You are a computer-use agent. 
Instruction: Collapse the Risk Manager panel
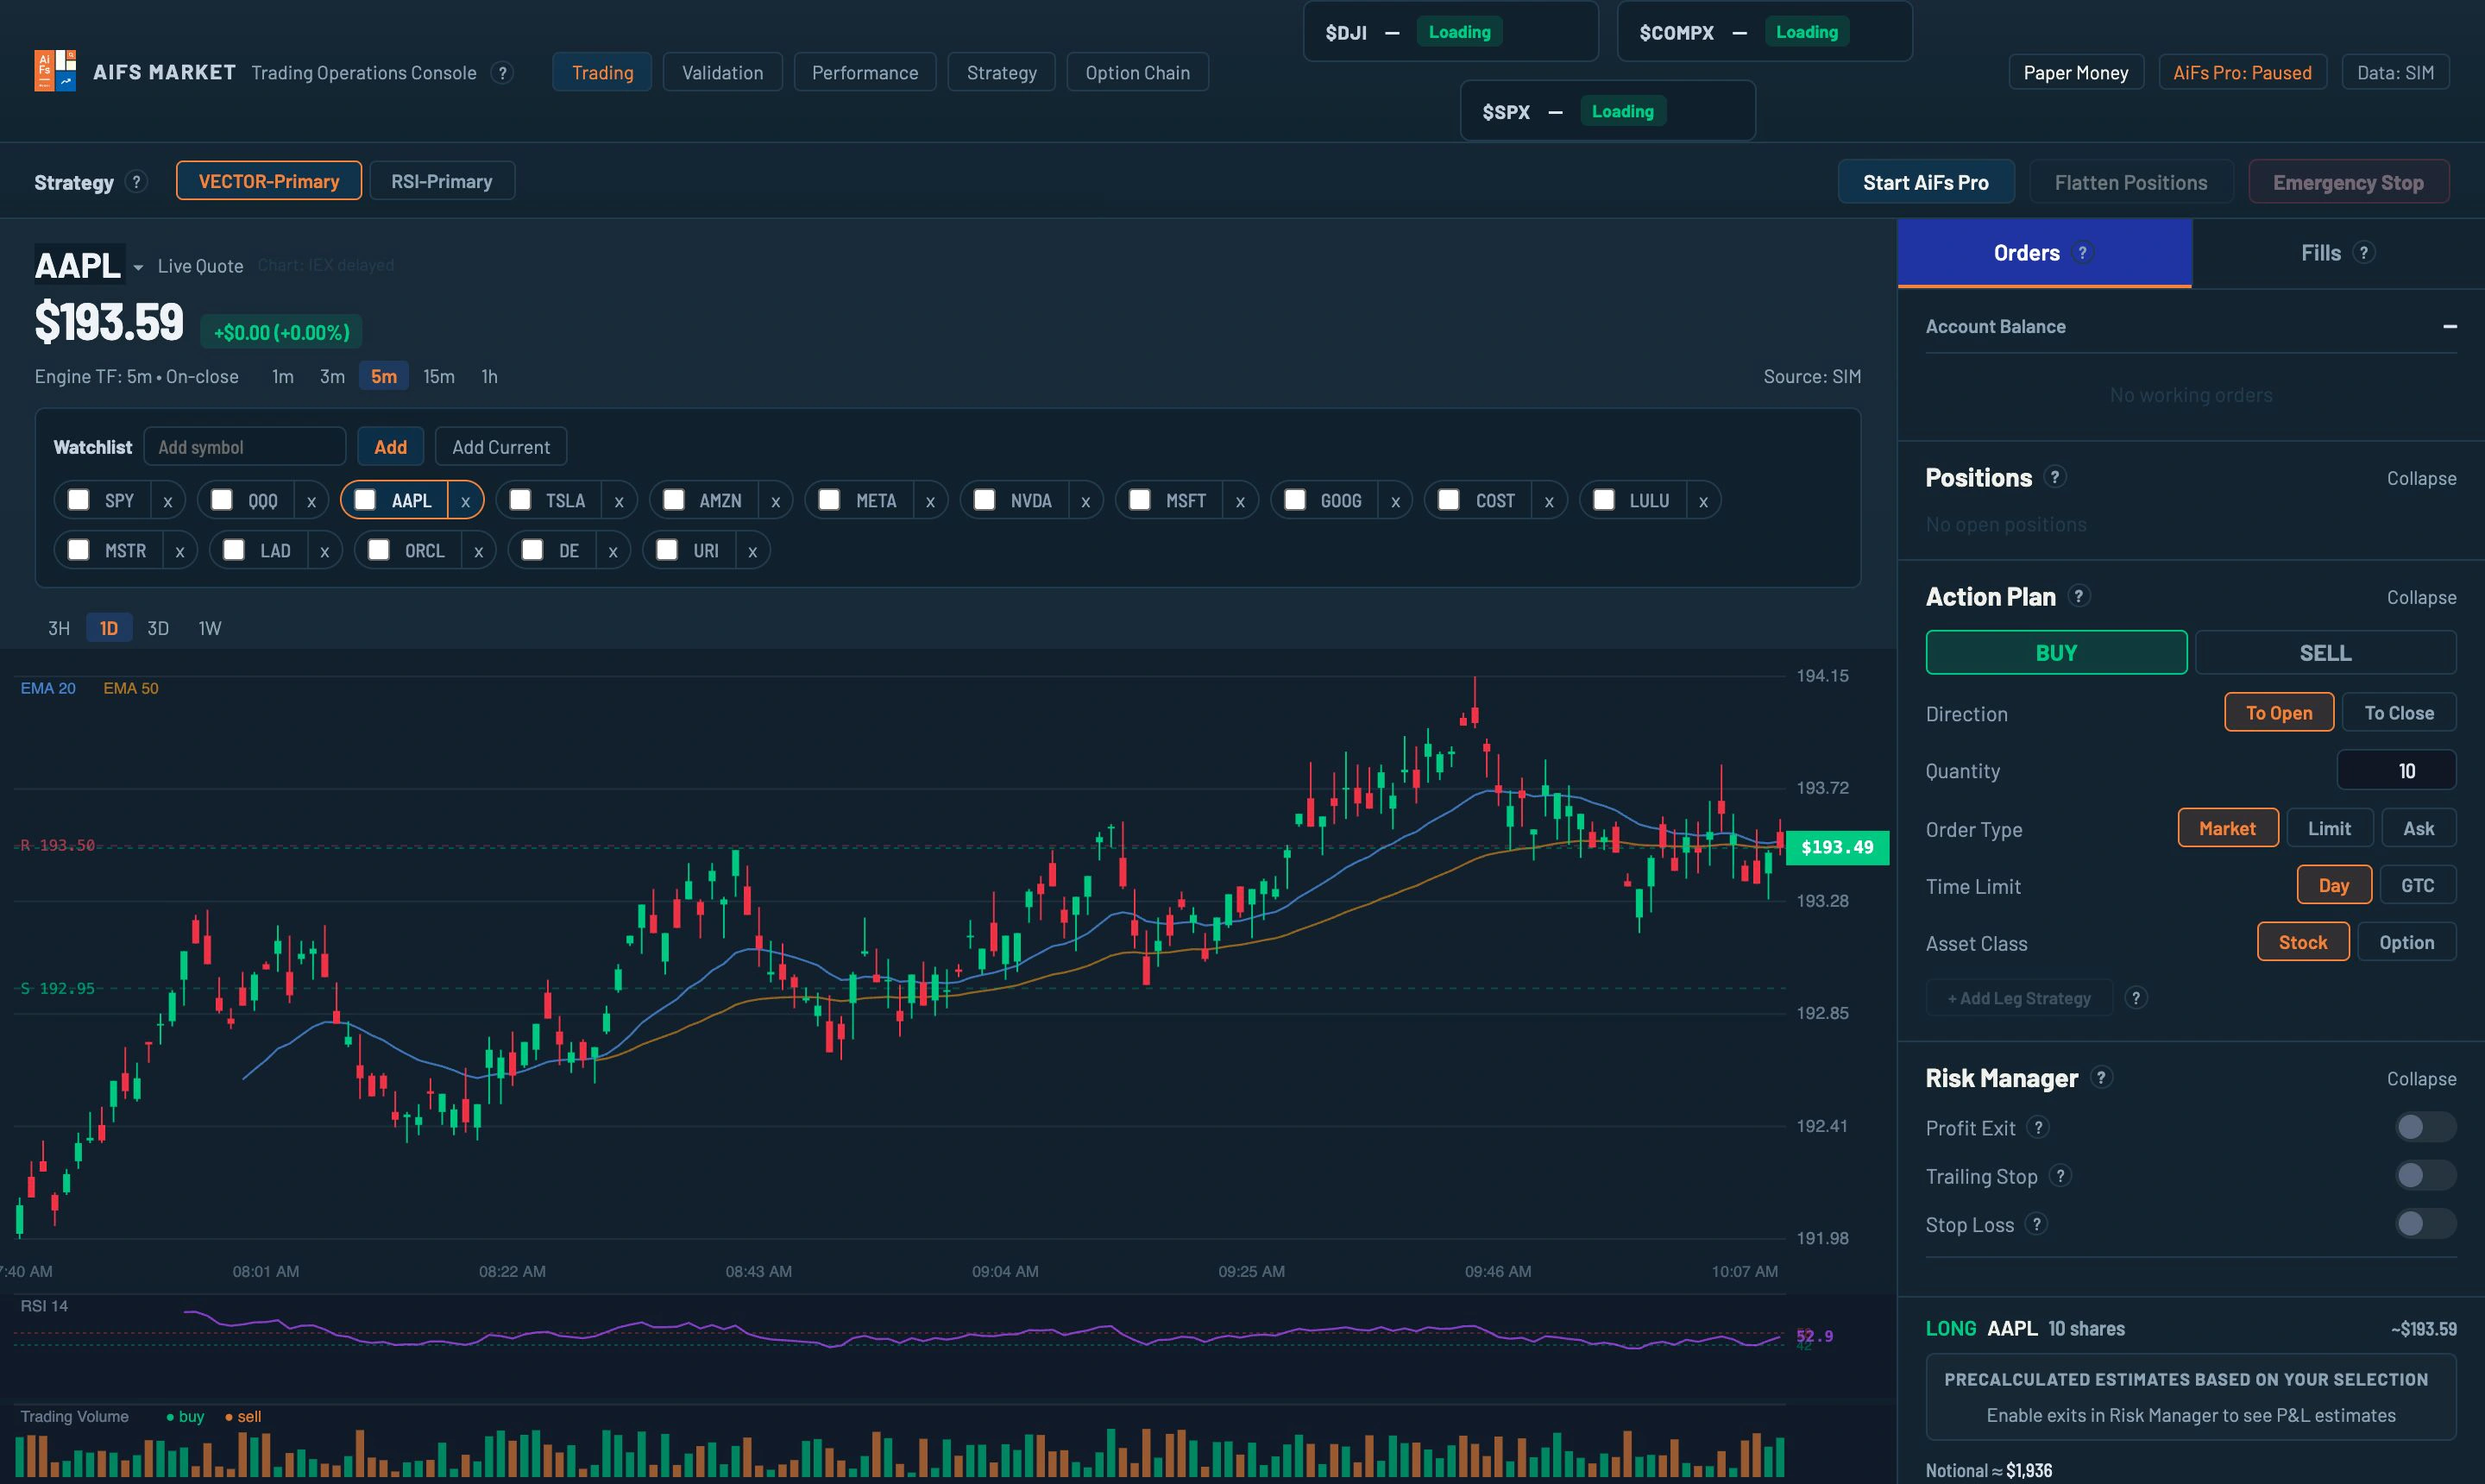click(x=2421, y=1078)
